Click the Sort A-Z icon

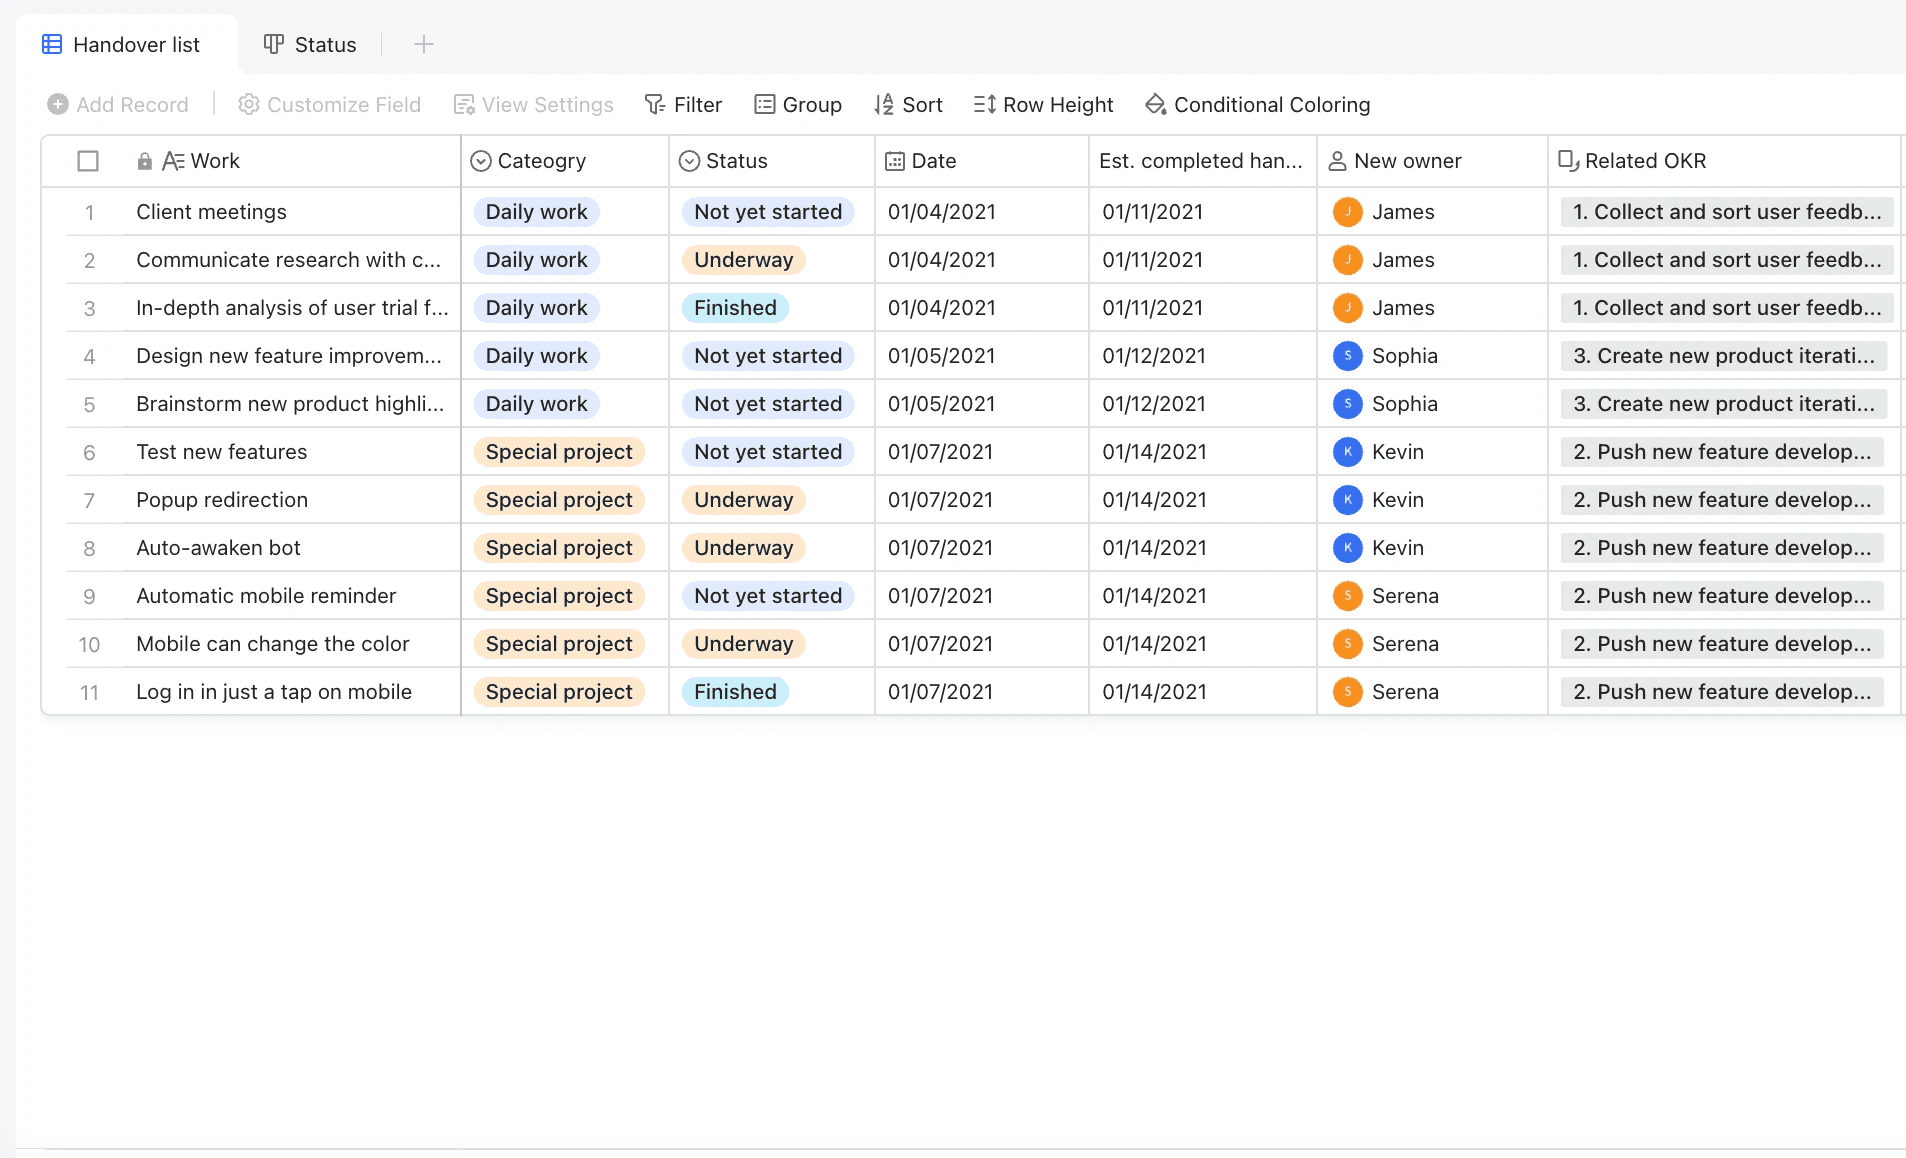tap(884, 105)
